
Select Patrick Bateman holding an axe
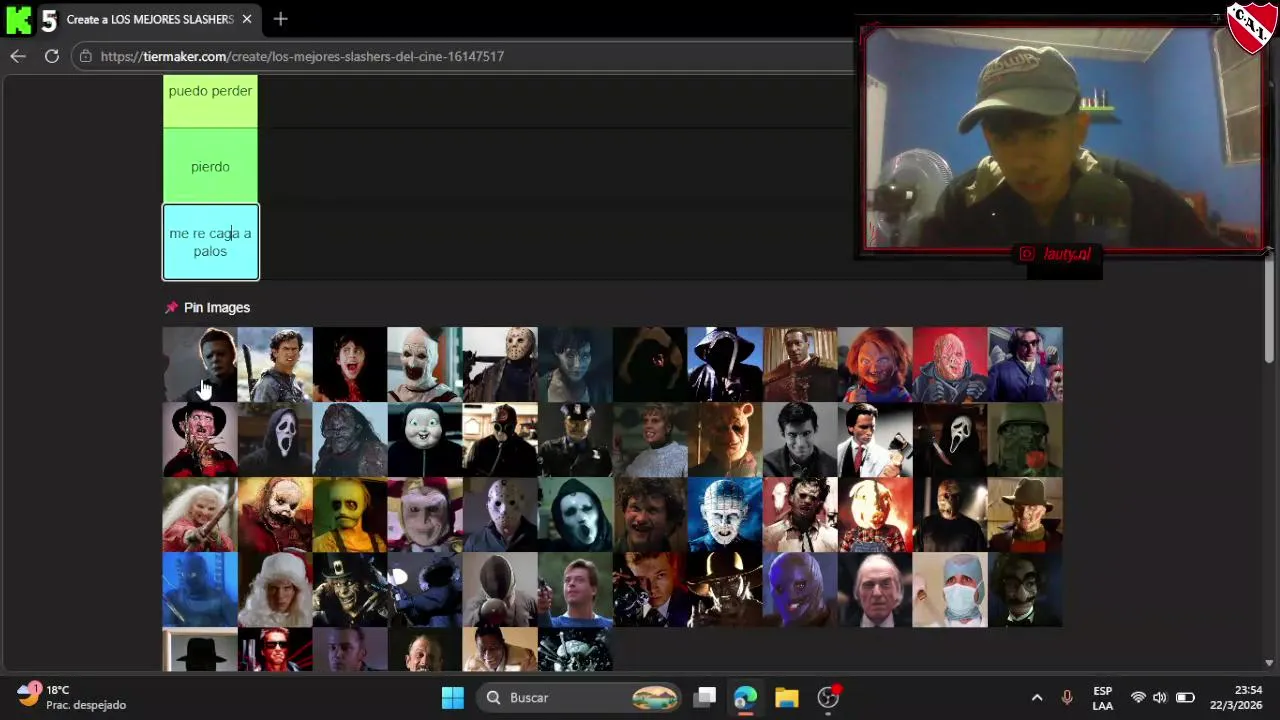tap(875, 439)
